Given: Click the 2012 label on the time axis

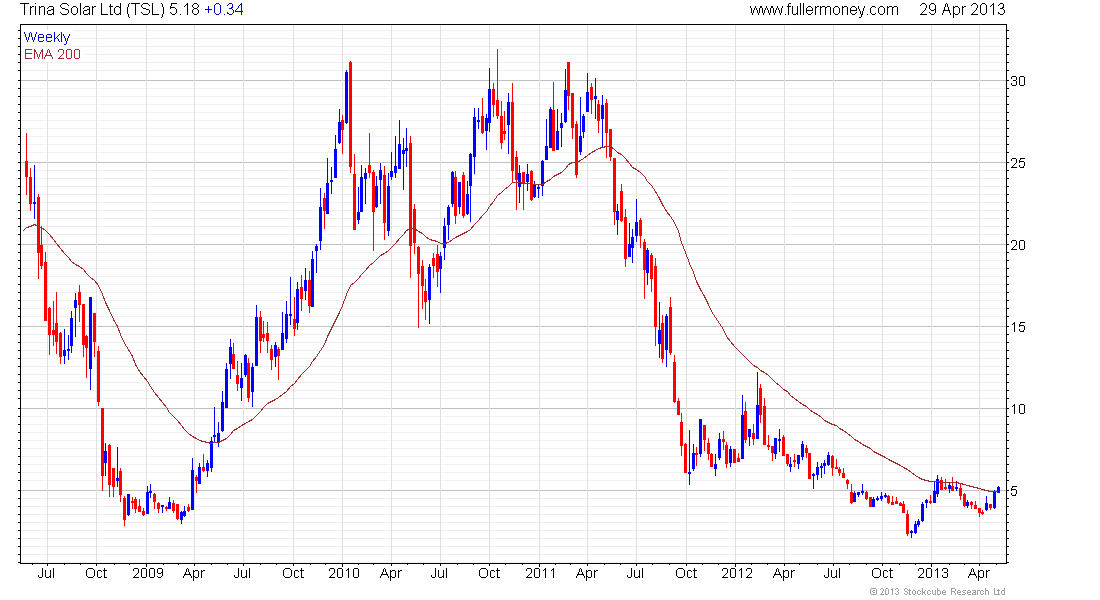Looking at the screenshot, I should click(737, 573).
